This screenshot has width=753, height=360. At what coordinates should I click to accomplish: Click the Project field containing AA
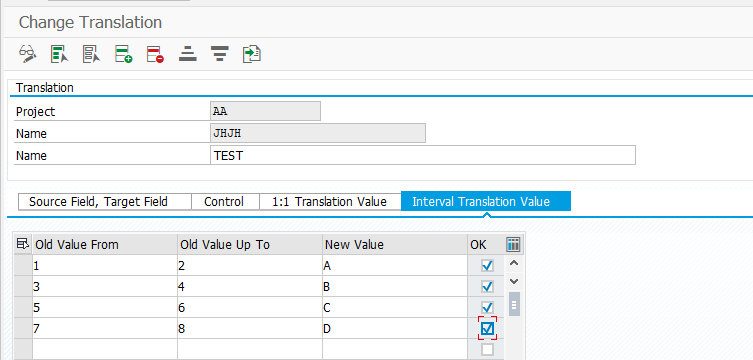pyautogui.click(x=265, y=111)
